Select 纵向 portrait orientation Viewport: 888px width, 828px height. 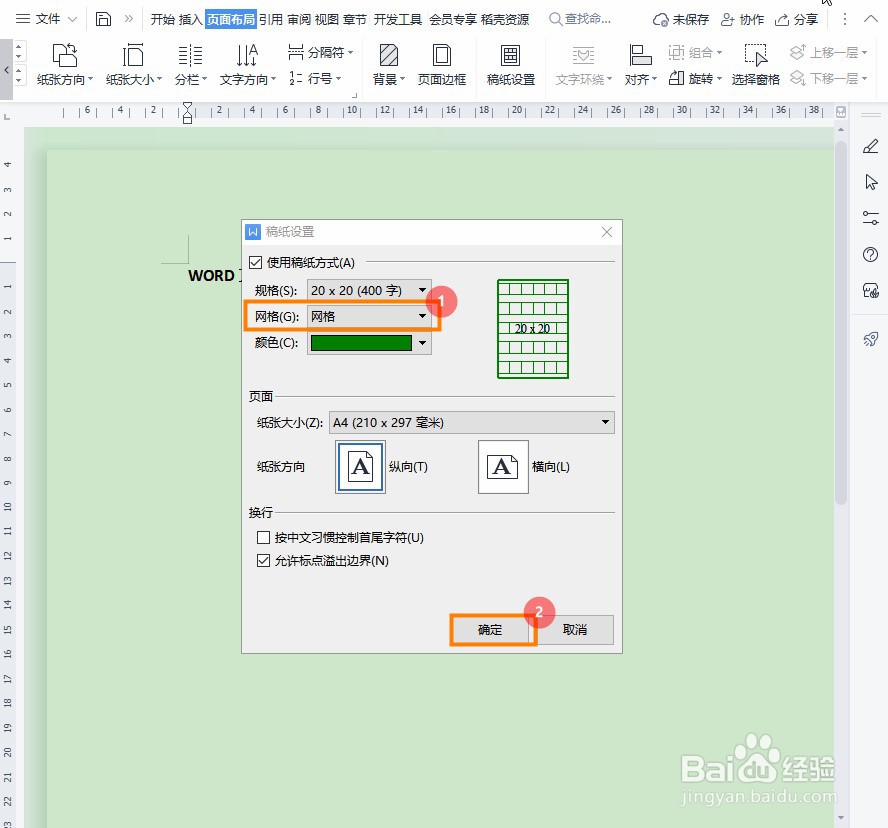361,467
